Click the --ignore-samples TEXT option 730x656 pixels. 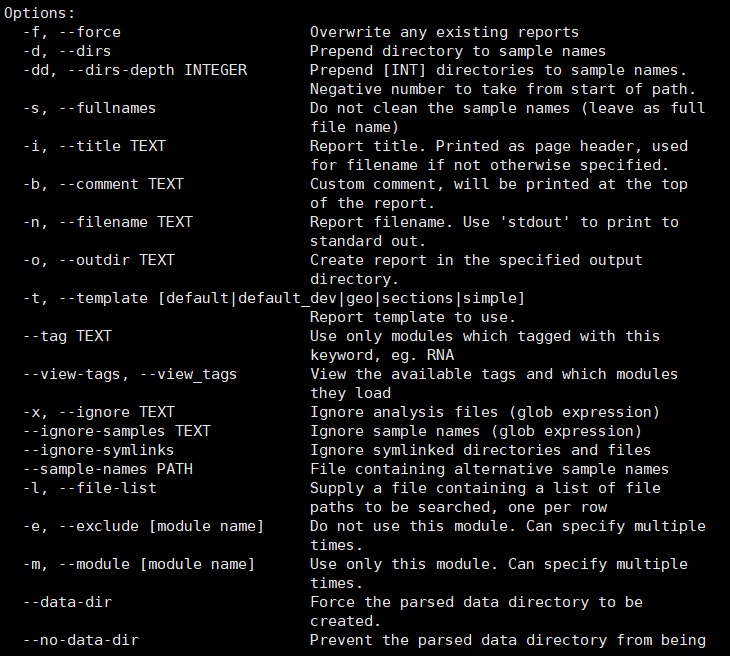click(x=118, y=431)
